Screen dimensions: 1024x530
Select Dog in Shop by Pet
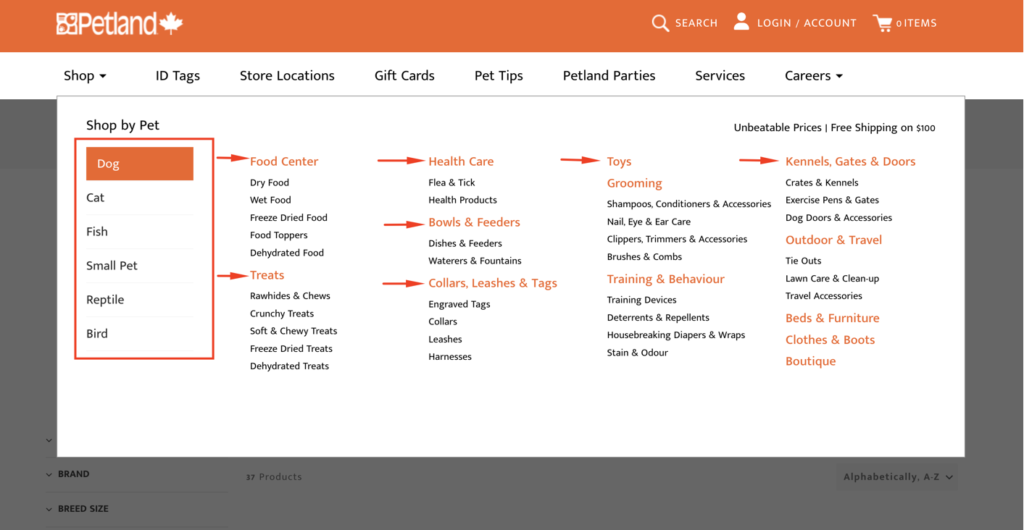coord(140,164)
